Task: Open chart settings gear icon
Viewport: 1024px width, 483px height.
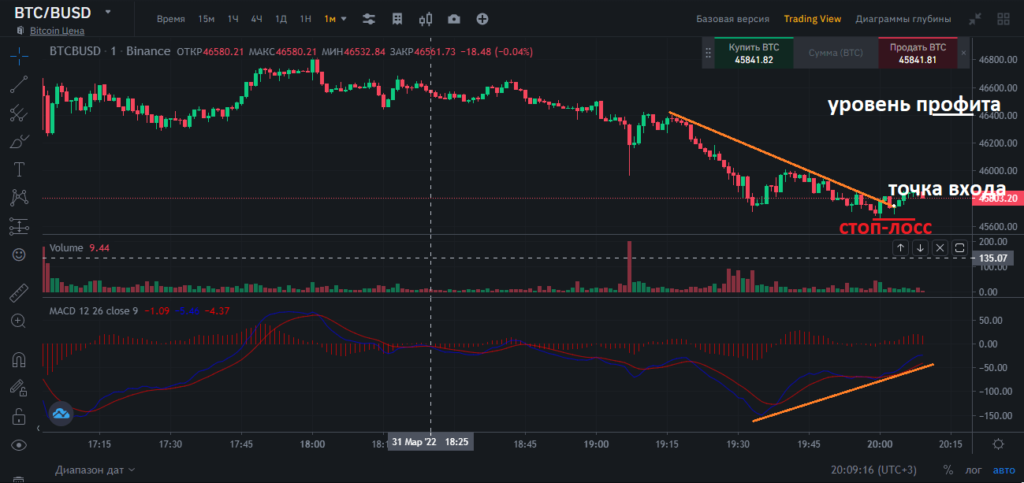Action: [996, 443]
